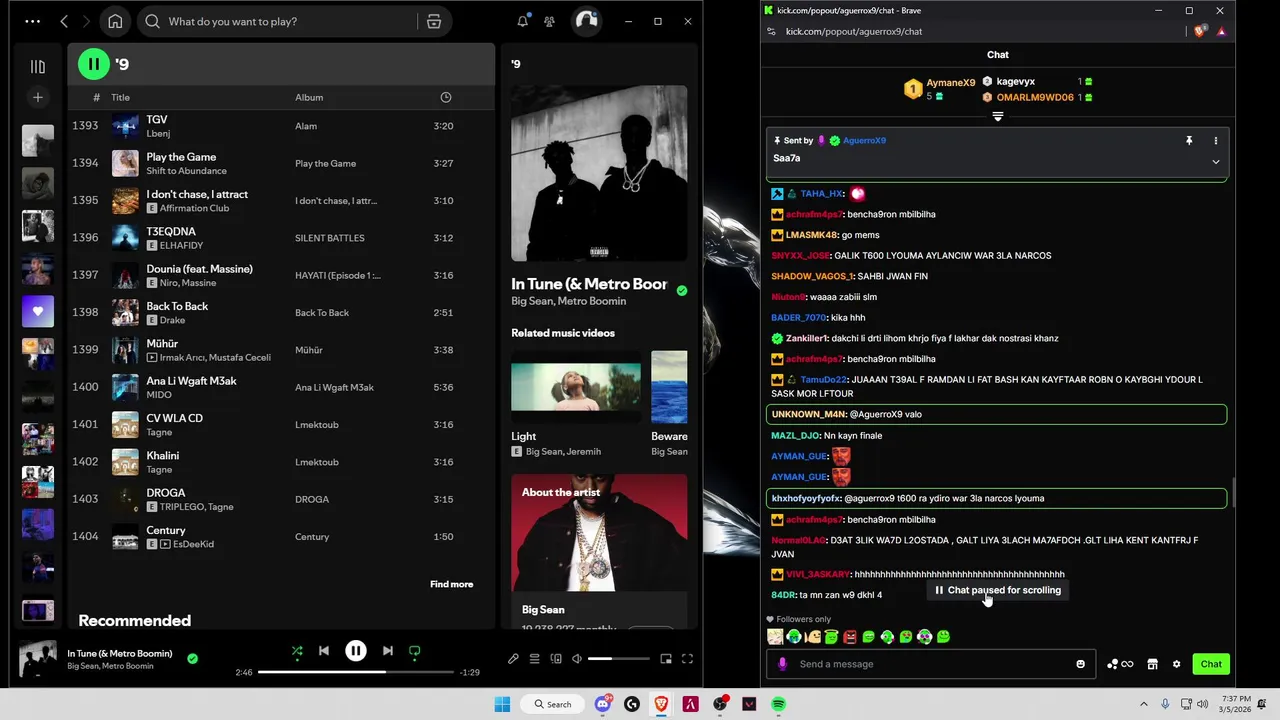Open About the artist Big Sean card
This screenshot has height=720, width=1280.
tap(599, 551)
